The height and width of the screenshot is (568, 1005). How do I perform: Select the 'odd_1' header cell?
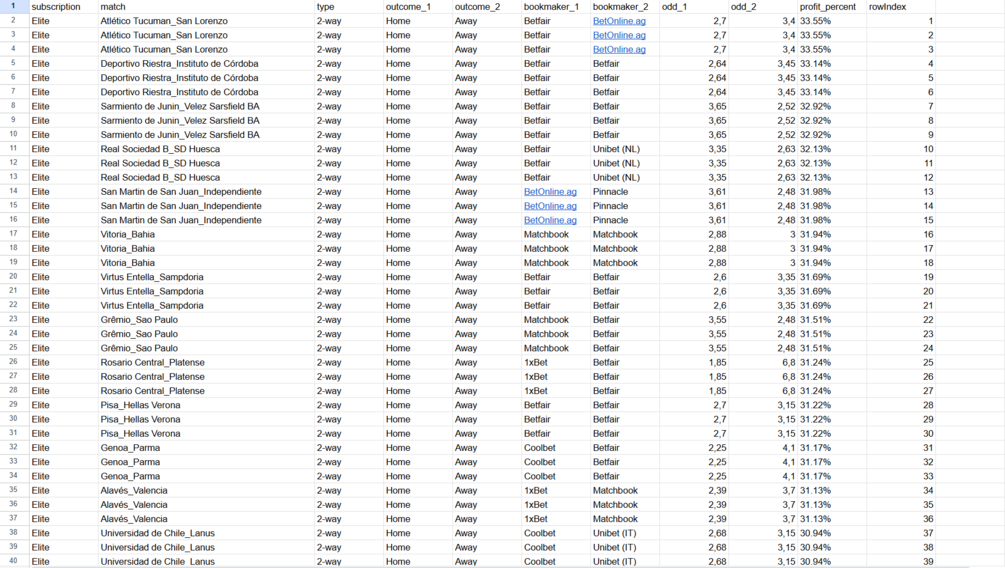(694, 7)
